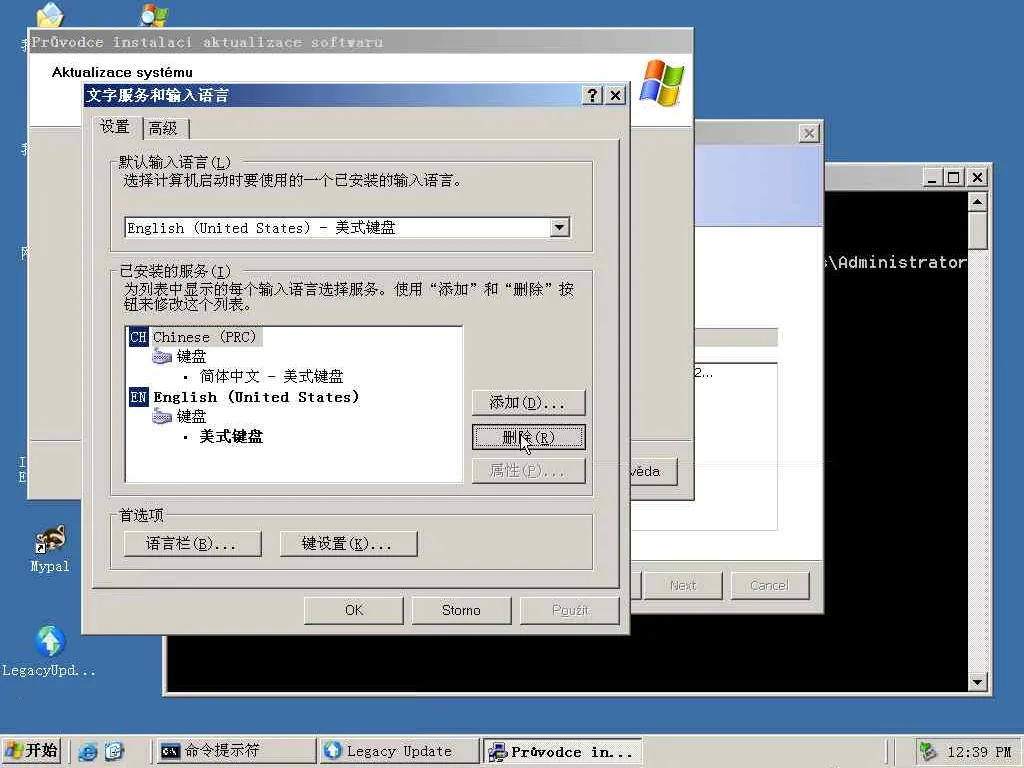Click the 添加(D)... button
The image size is (1024, 768).
(528, 403)
